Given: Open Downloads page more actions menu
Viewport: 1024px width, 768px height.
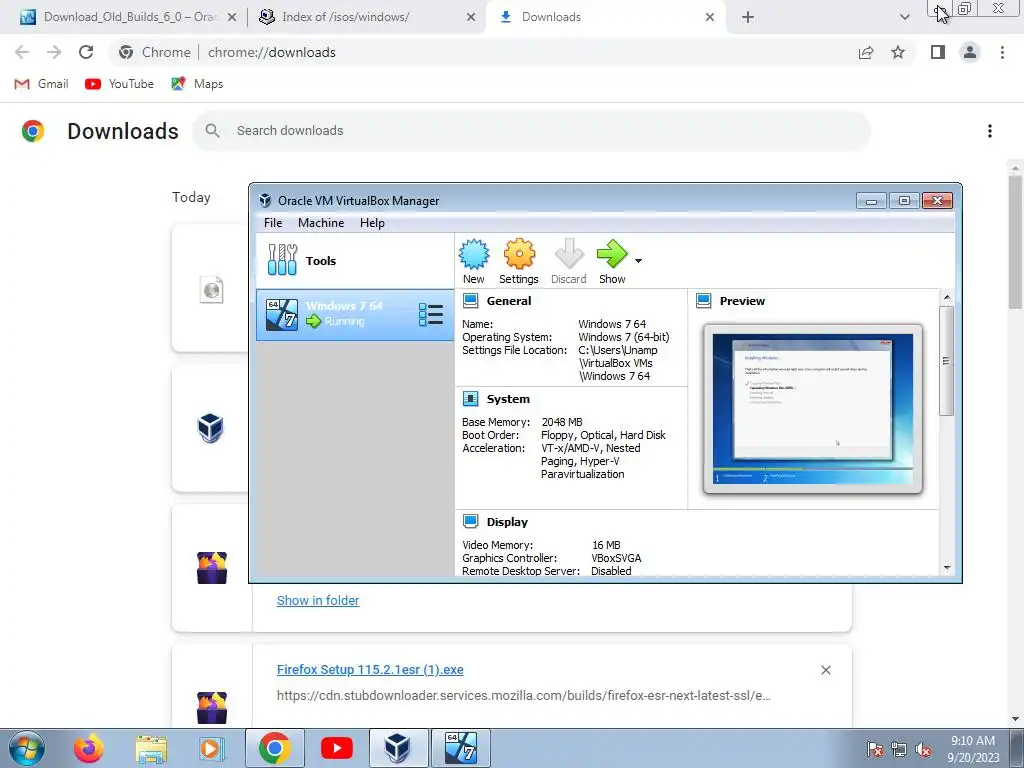Looking at the screenshot, I should point(990,131).
